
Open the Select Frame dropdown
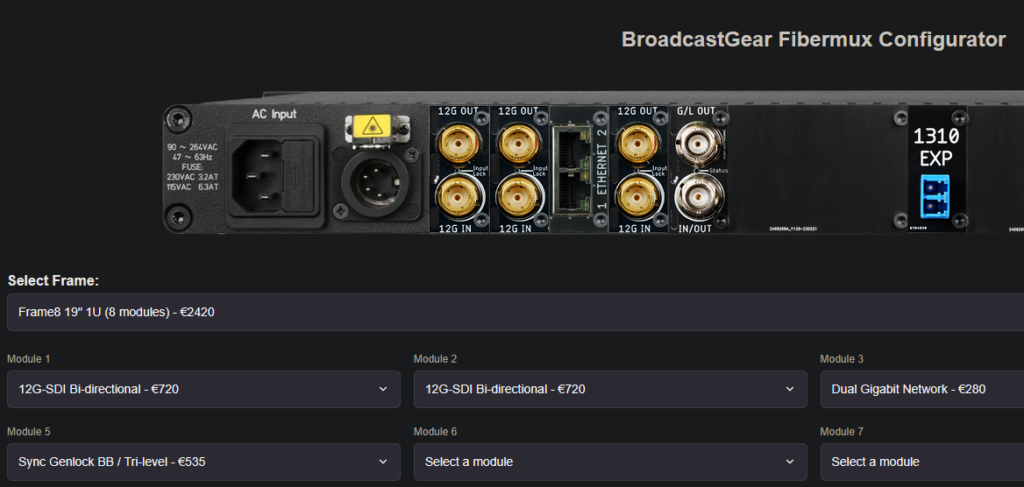coord(515,312)
